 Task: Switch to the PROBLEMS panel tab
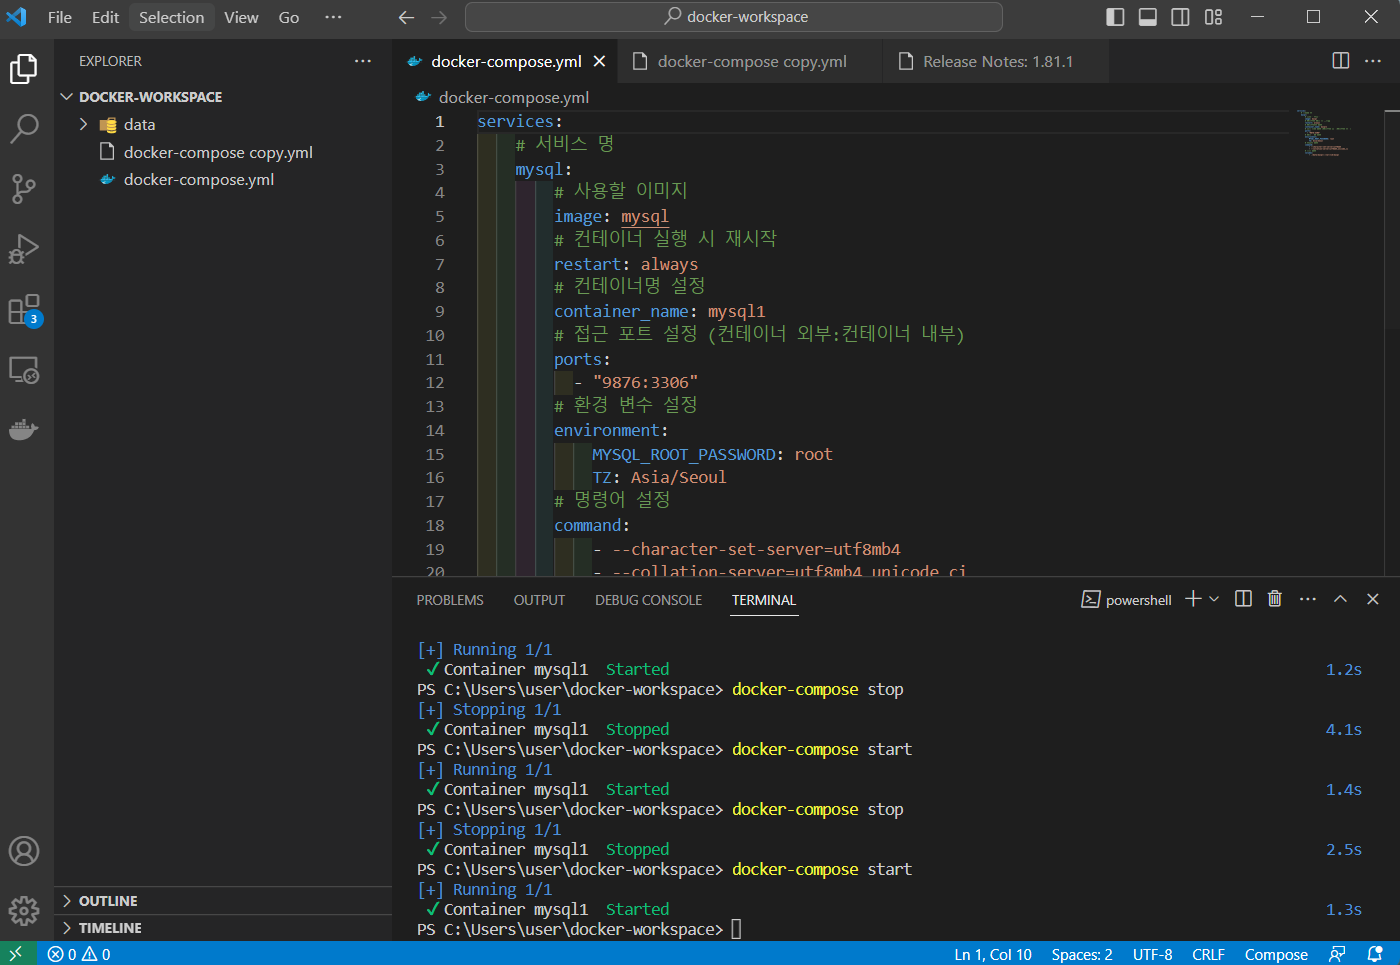click(450, 600)
